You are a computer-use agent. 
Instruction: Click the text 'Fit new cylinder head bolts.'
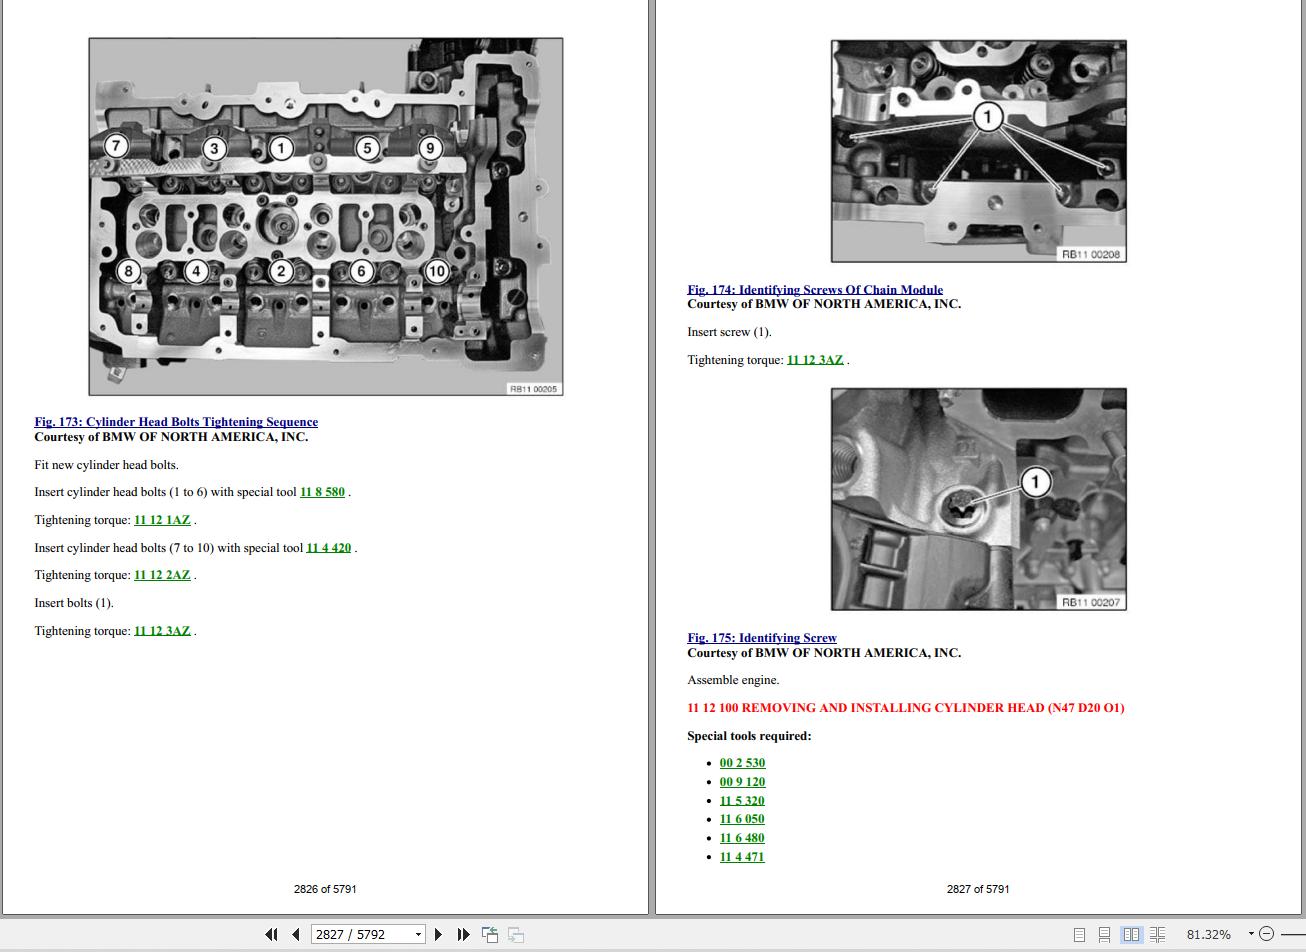coord(106,465)
